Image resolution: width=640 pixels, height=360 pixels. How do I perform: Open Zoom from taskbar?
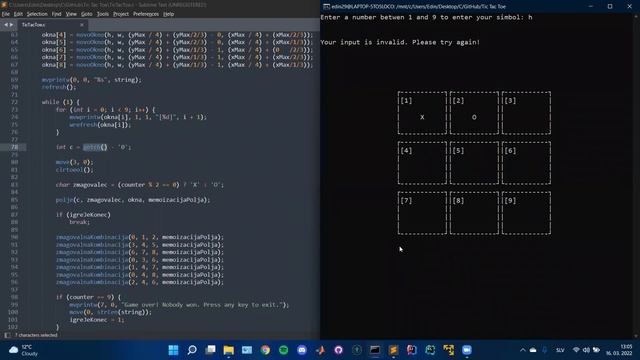click(467, 350)
